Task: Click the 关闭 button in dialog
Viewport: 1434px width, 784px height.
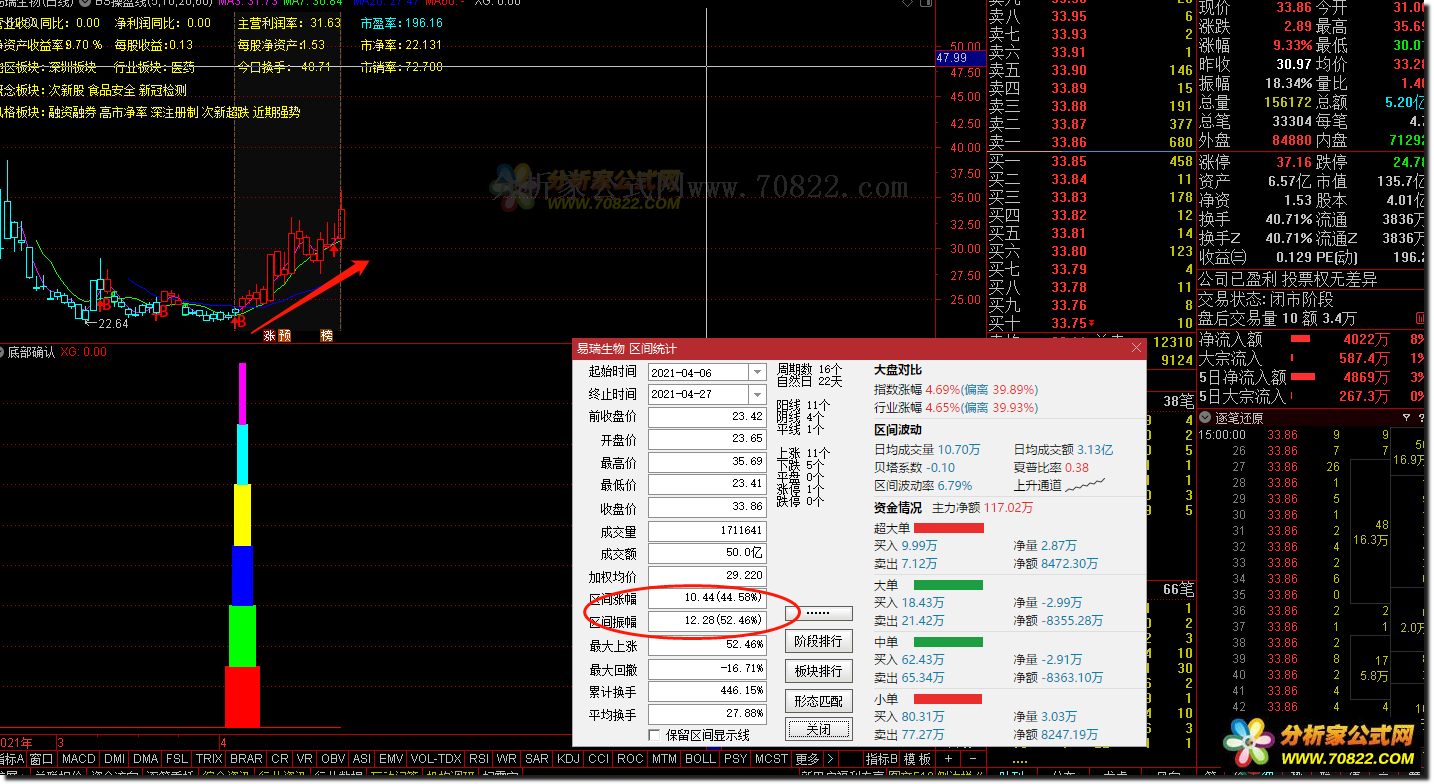Action: tap(818, 728)
